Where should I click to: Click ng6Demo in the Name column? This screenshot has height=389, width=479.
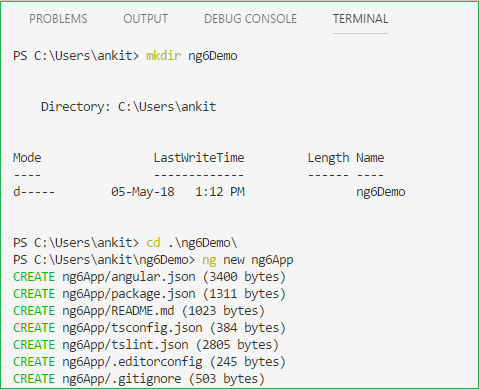coord(381,192)
